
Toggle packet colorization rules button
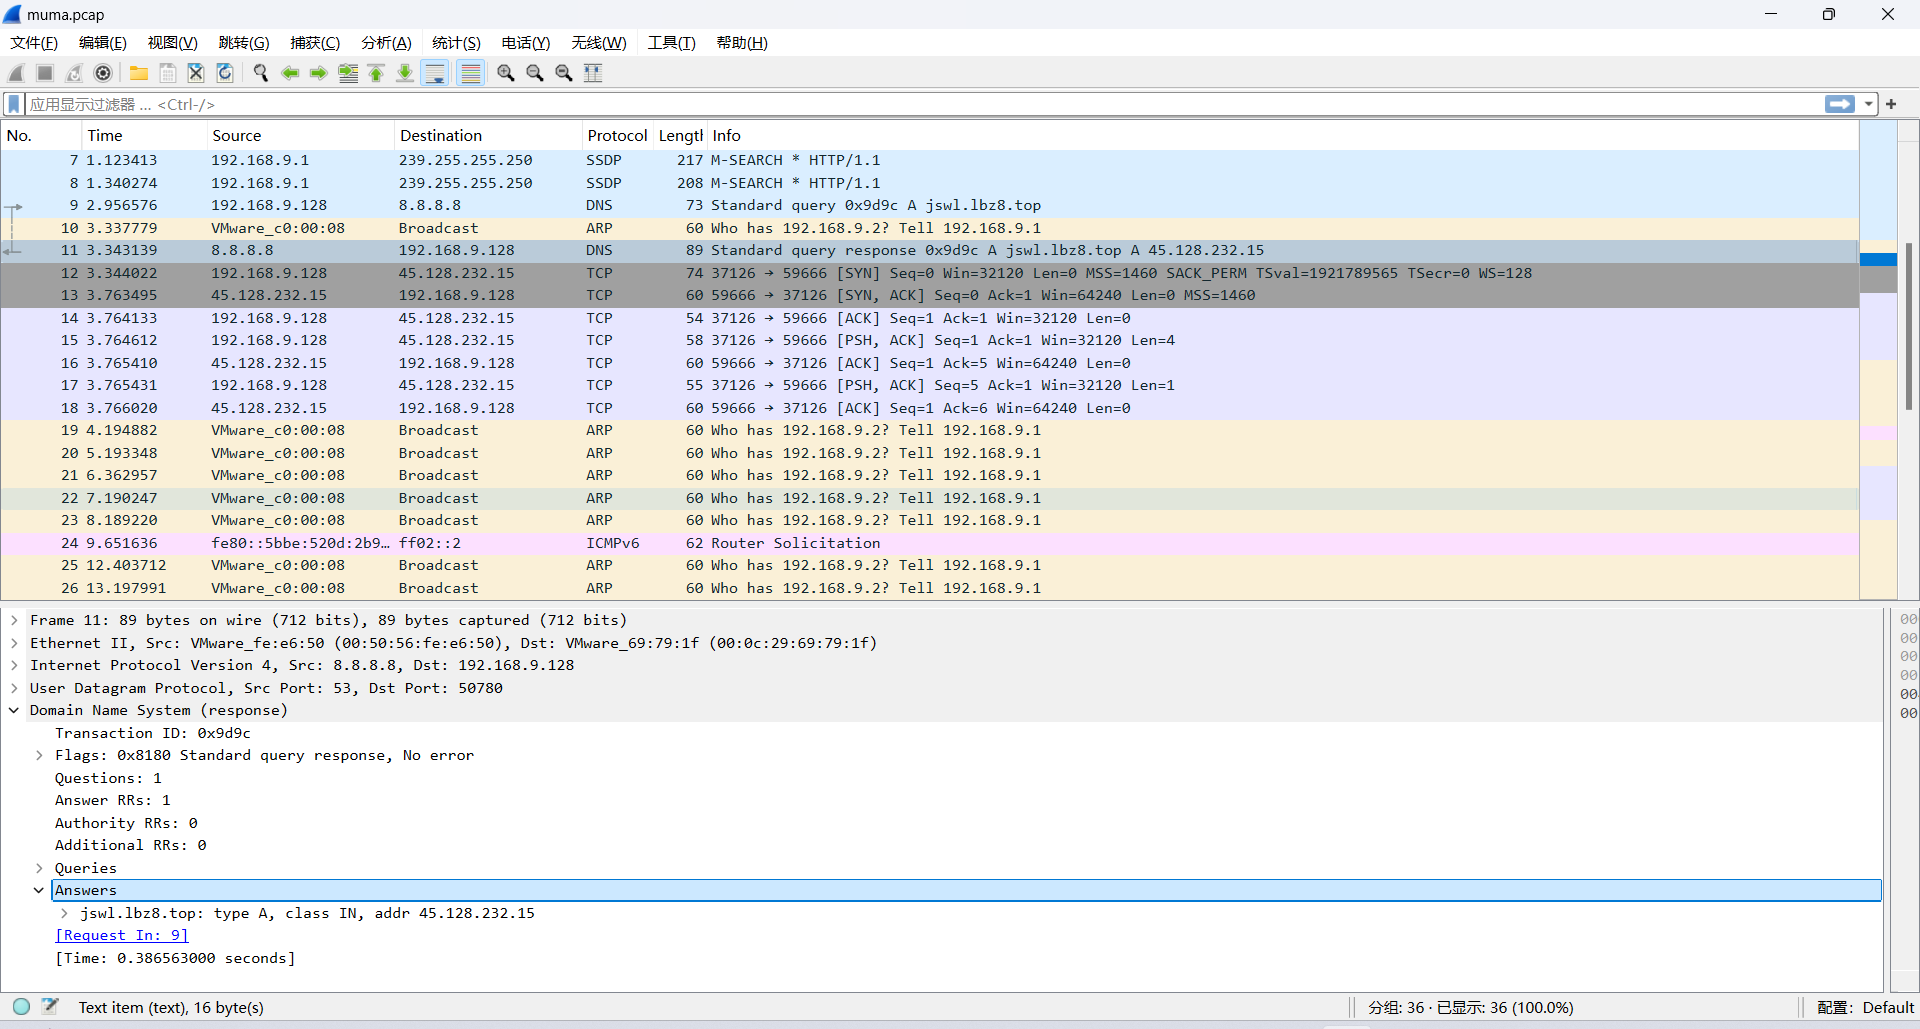click(x=471, y=73)
